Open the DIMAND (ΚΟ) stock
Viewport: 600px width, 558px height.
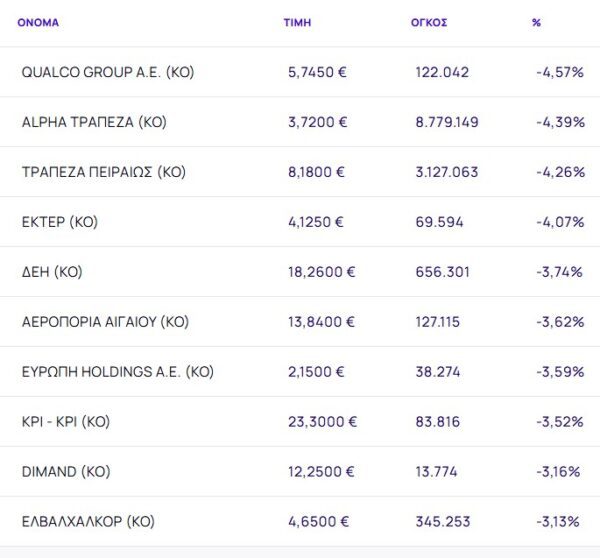(66, 472)
